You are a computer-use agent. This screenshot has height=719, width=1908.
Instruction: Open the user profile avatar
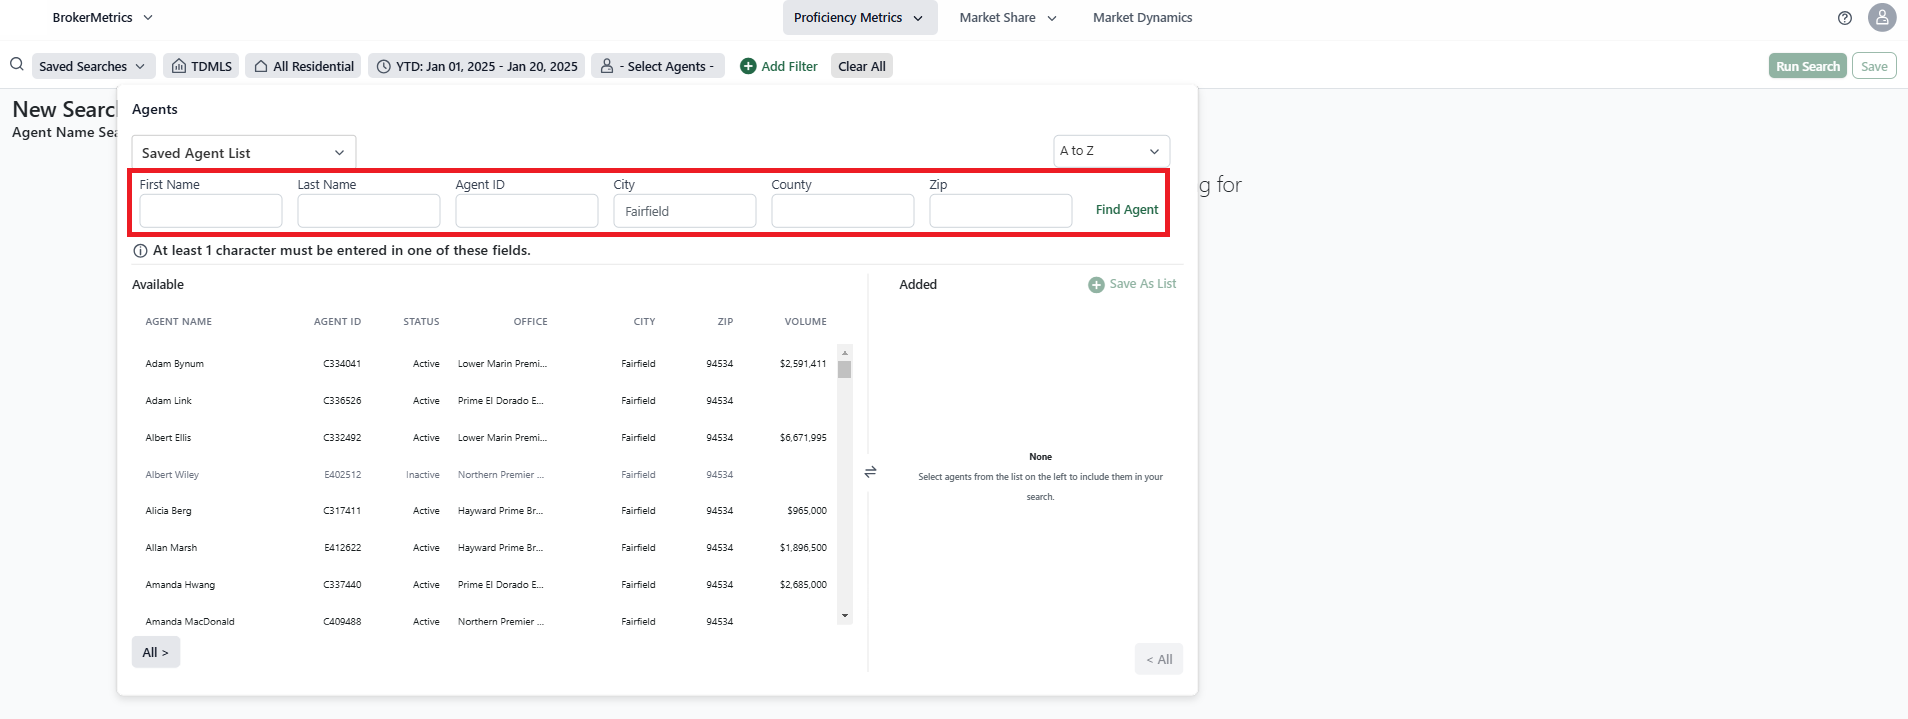[1882, 18]
